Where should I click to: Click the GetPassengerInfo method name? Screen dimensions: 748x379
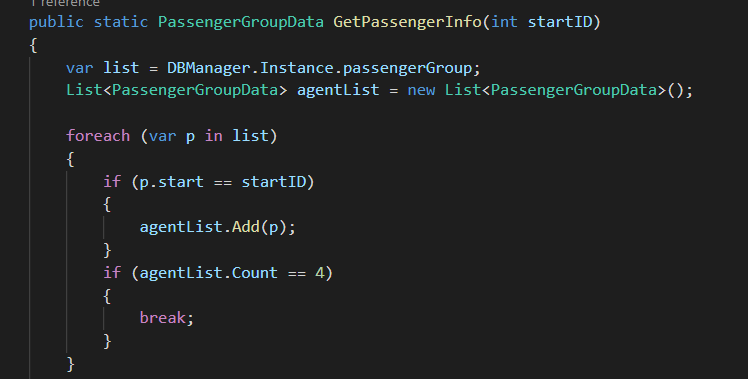pyautogui.click(x=407, y=22)
